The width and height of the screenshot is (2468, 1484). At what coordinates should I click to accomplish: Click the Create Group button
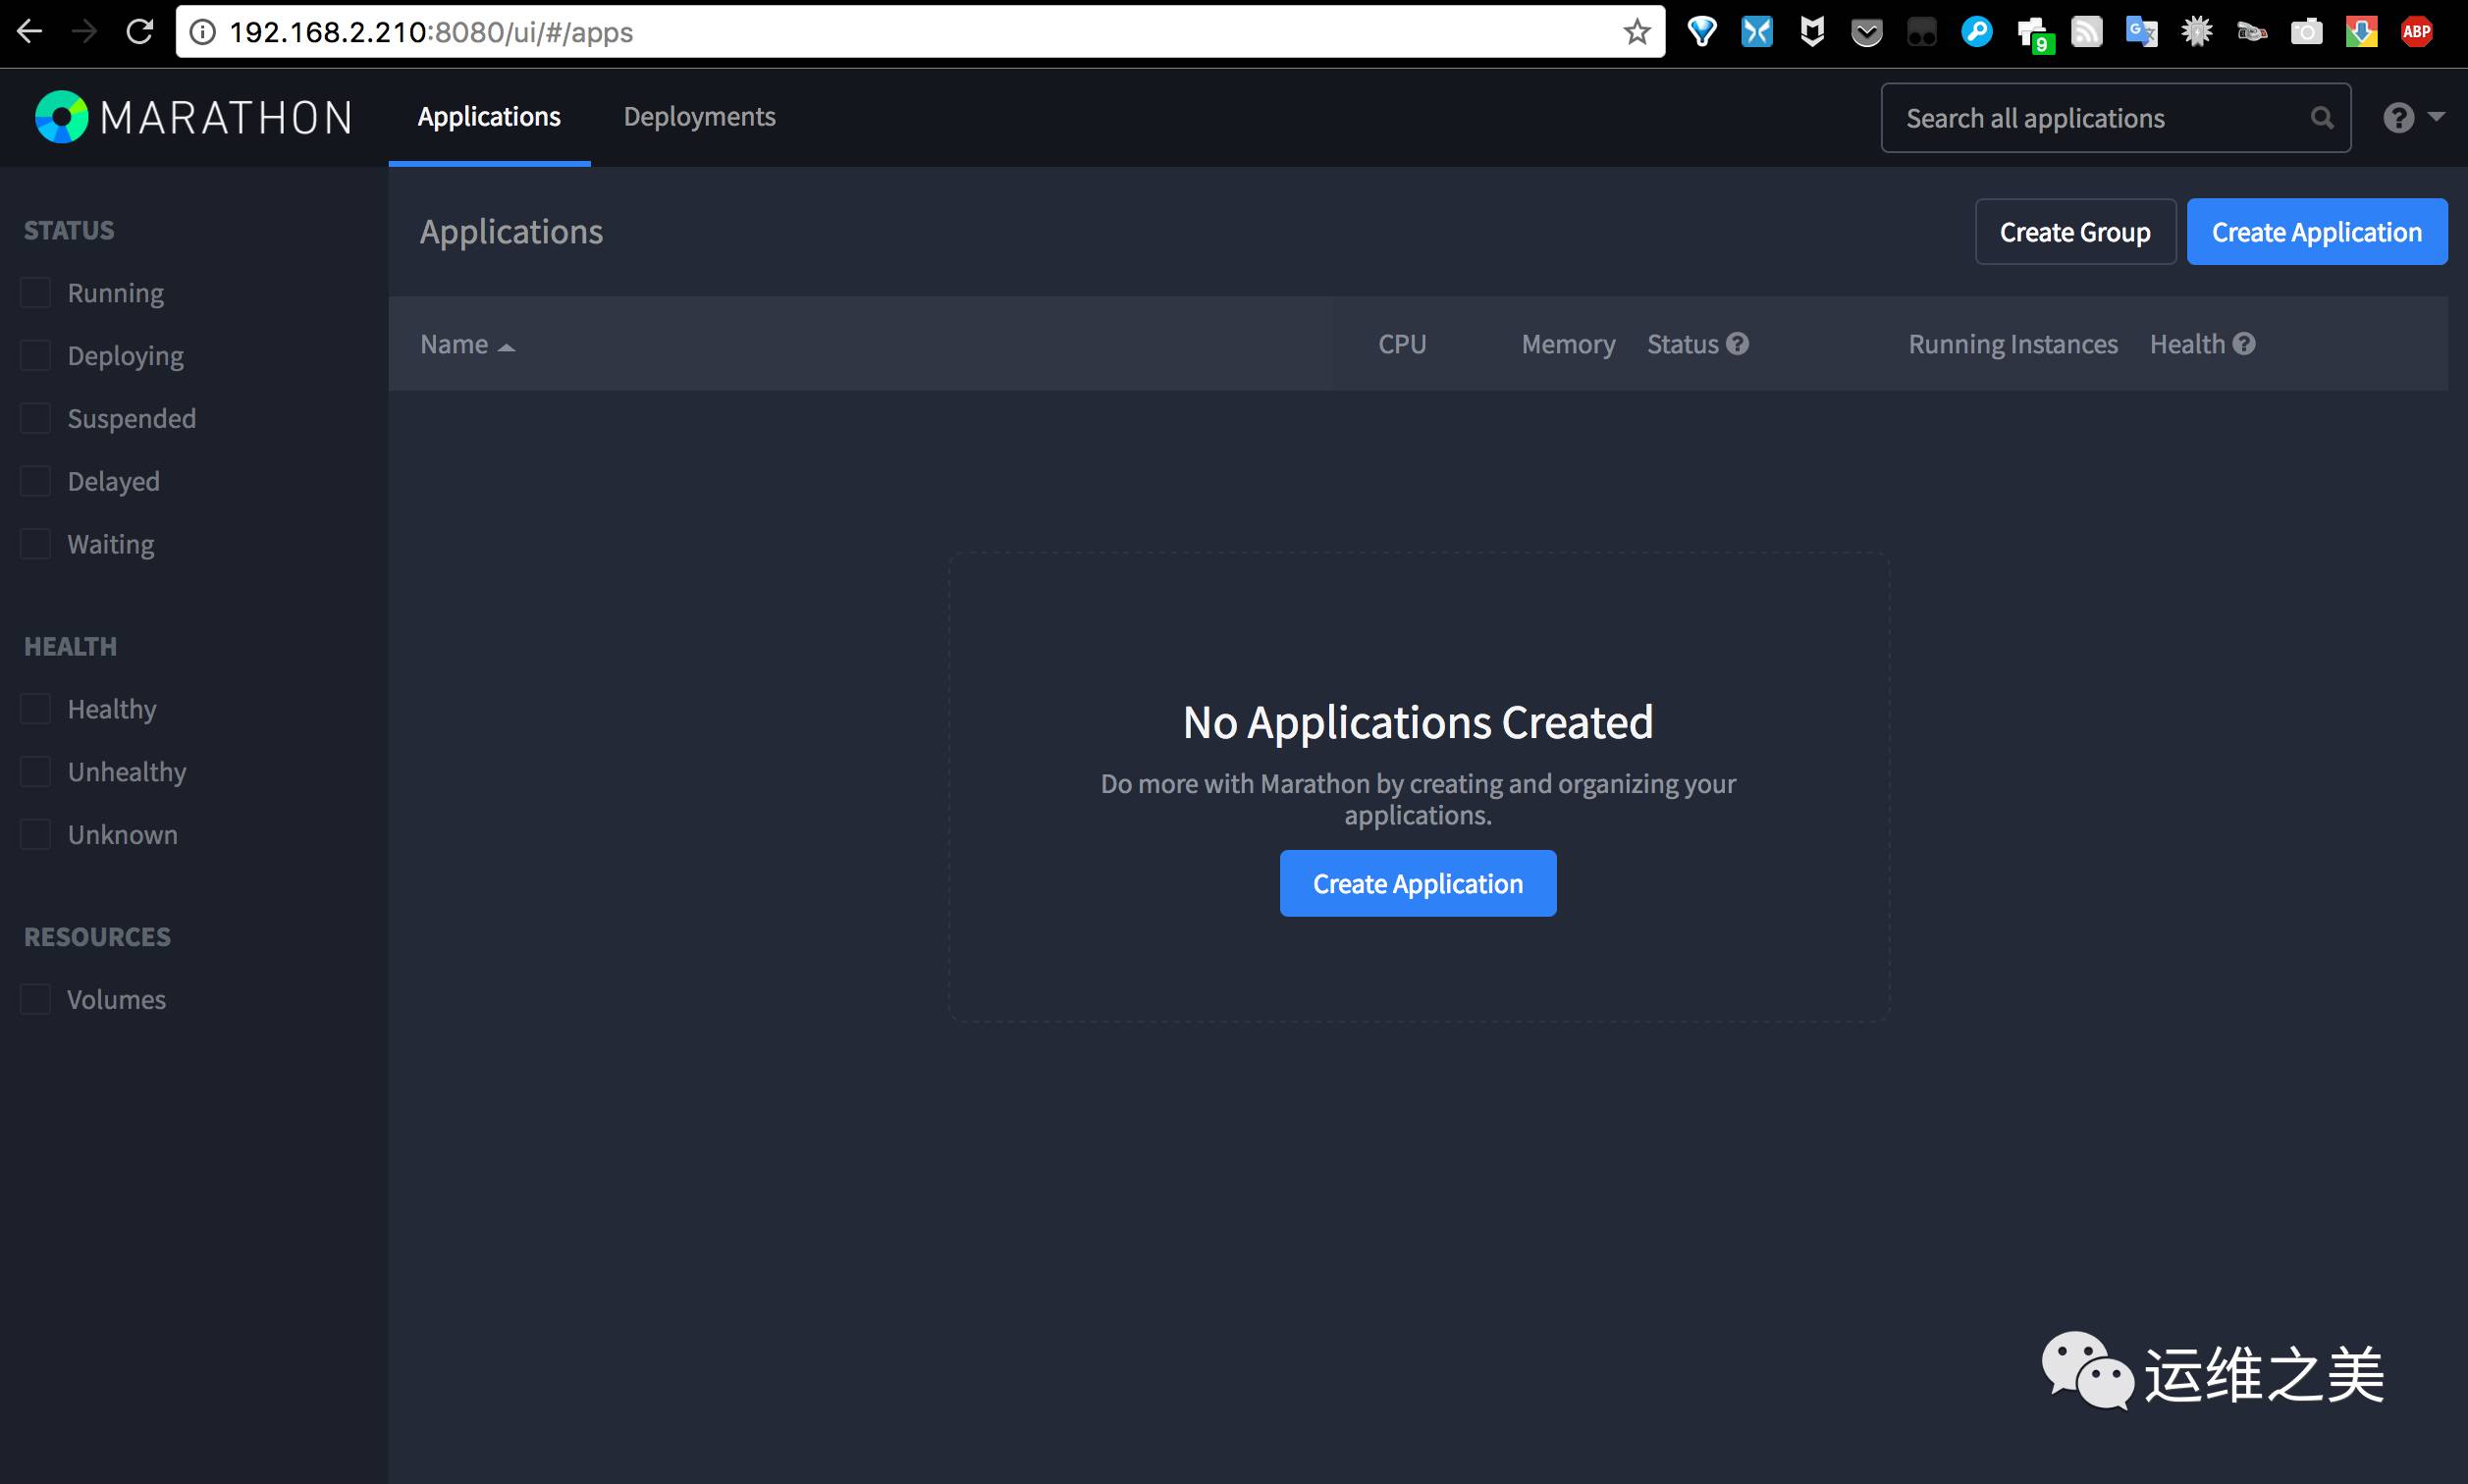point(2075,229)
